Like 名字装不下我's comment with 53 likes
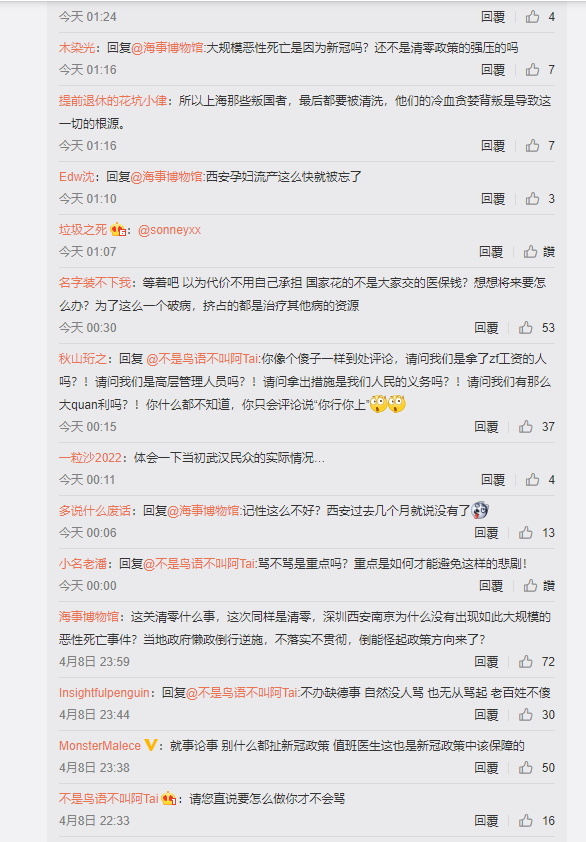Viewport: 586px width, 842px height. point(526,328)
